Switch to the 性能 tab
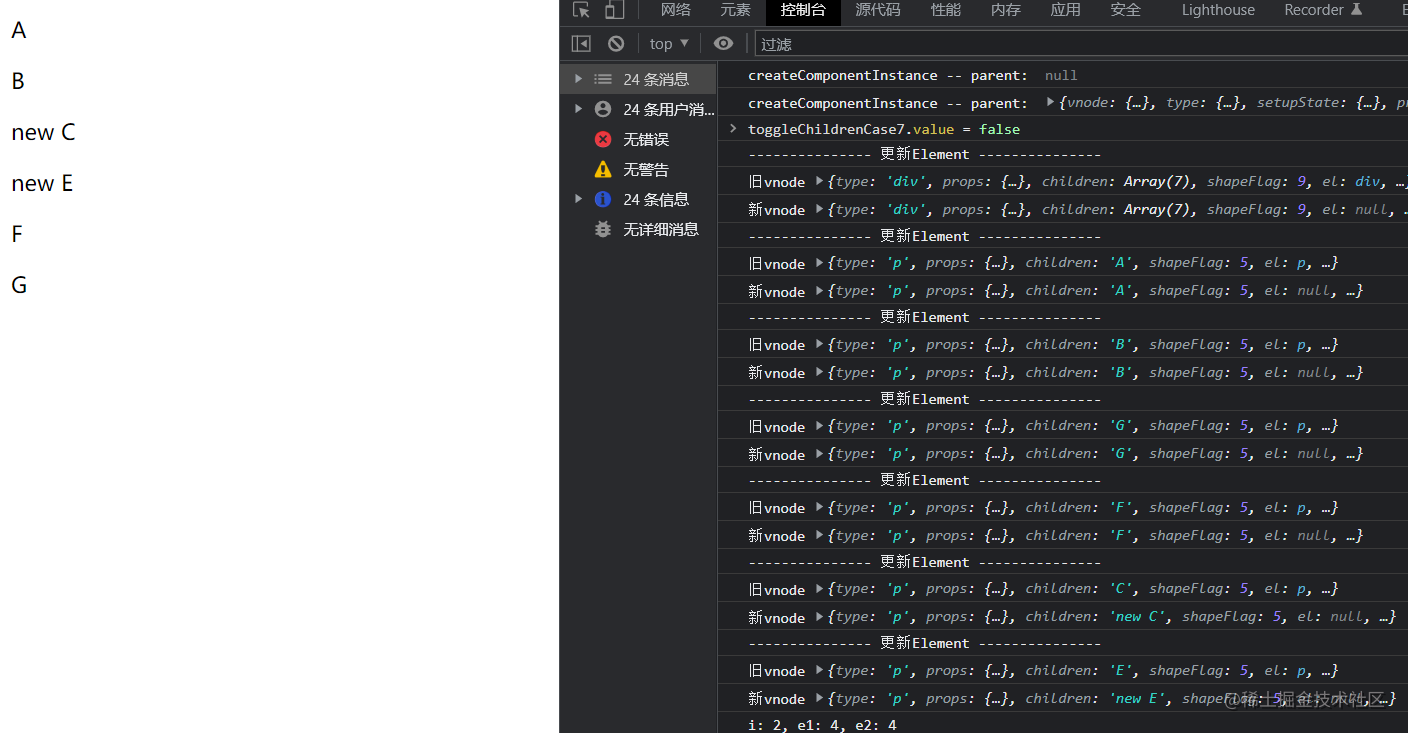This screenshot has height=733, width=1408. [946, 10]
